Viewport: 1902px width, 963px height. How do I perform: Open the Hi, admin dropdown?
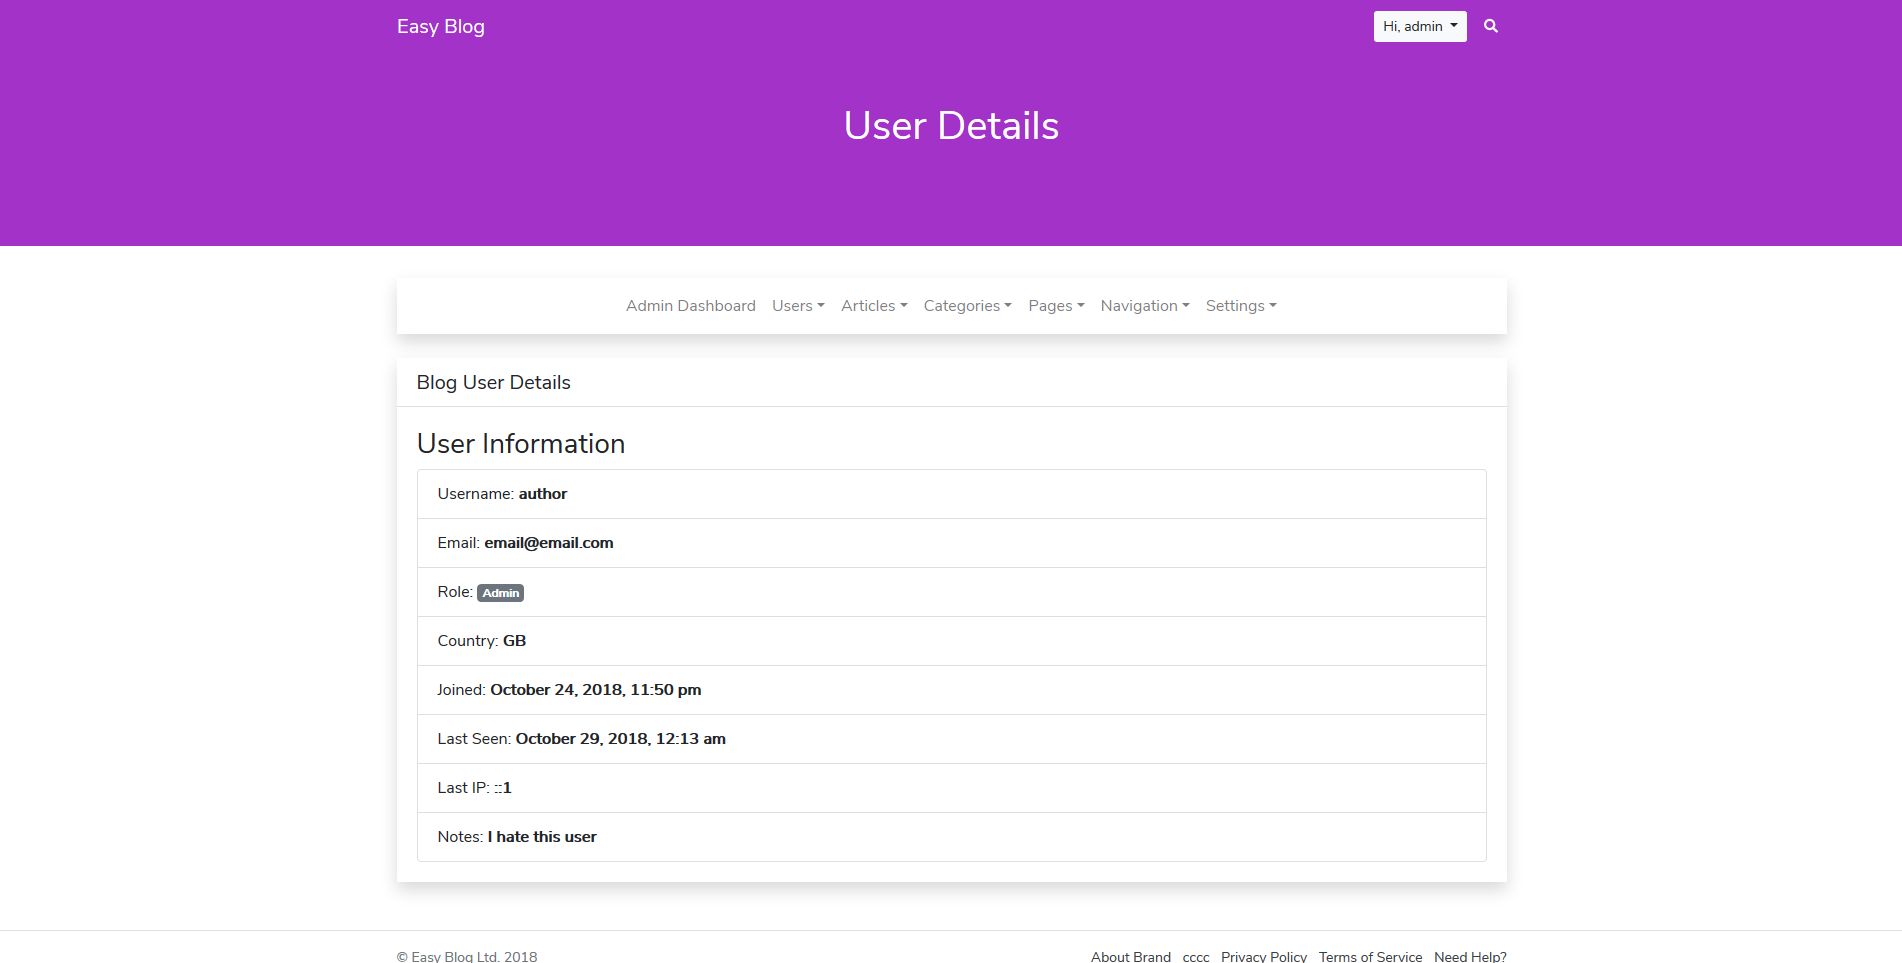pos(1419,26)
